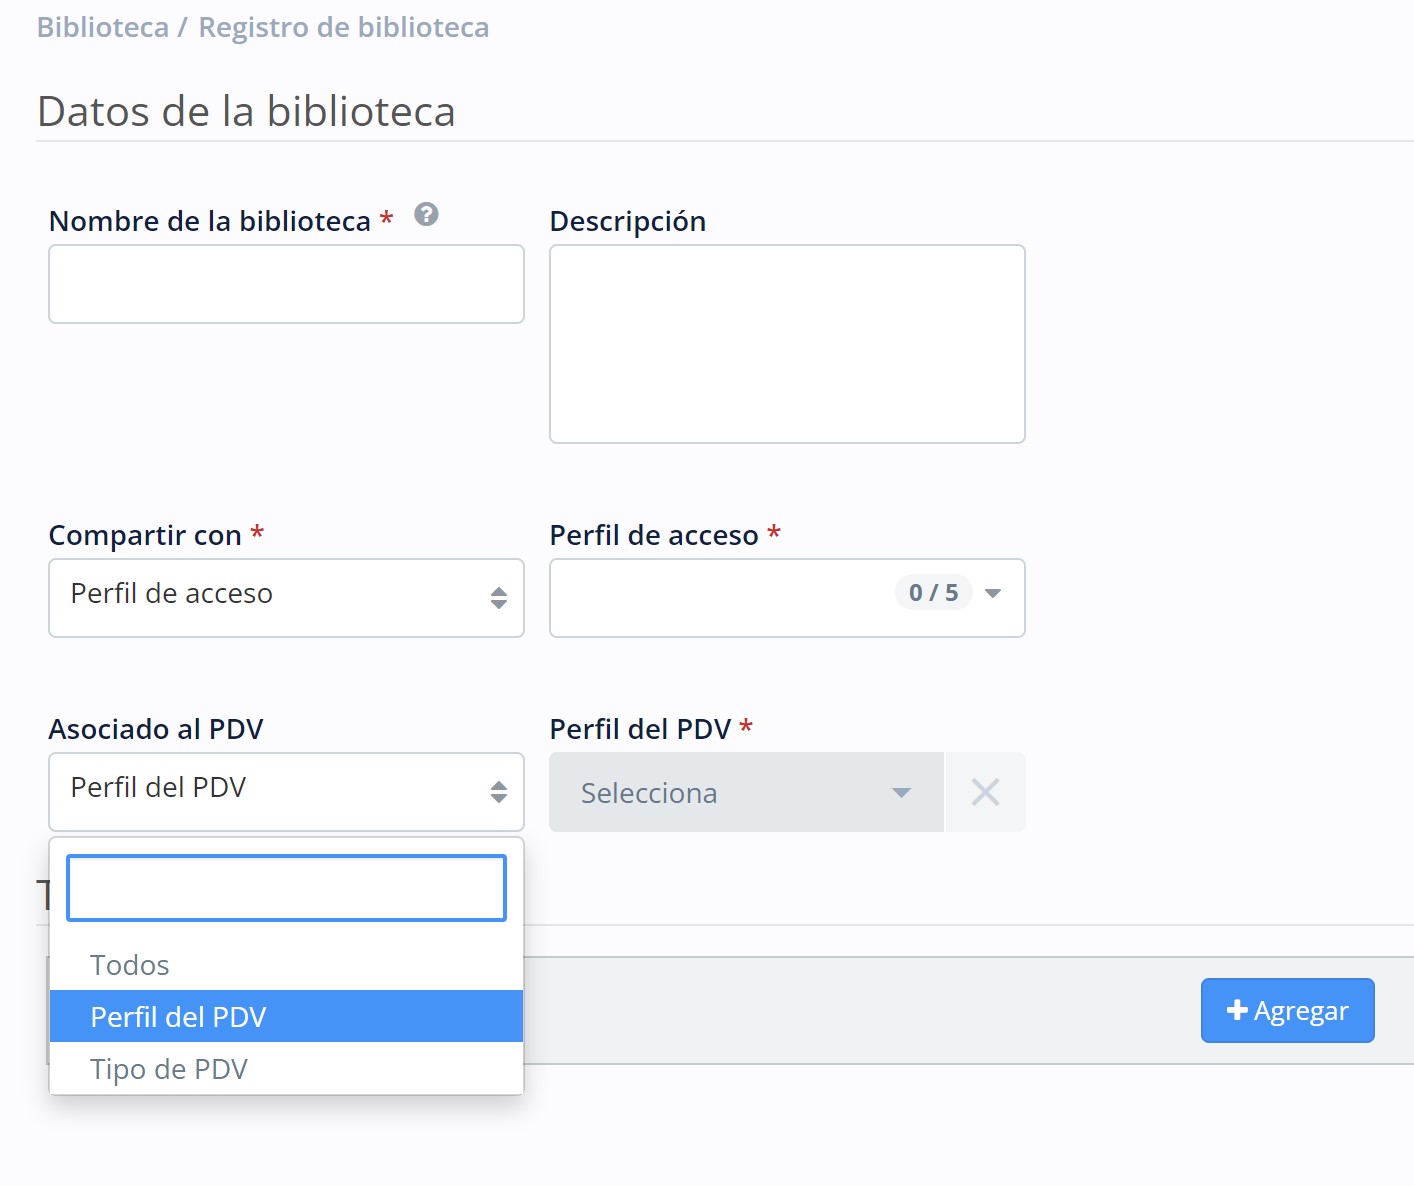
Task: Click Registro de biblioteca breadcrumb
Action: pos(343,28)
